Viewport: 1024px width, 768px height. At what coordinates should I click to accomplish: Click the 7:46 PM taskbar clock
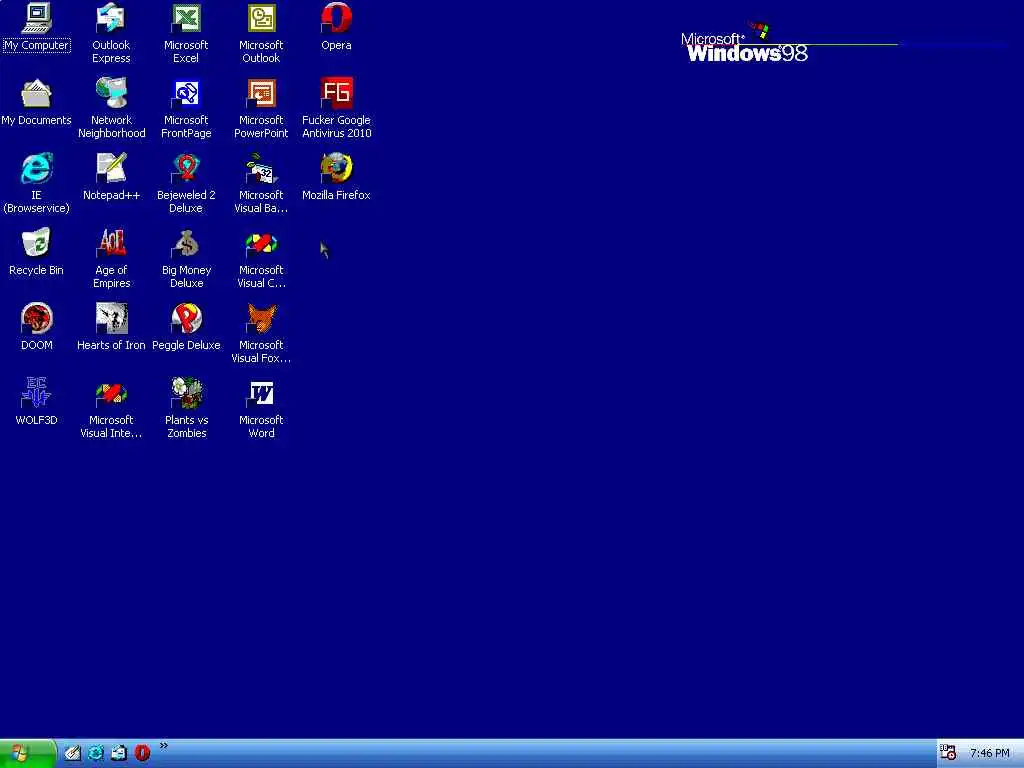coord(990,754)
